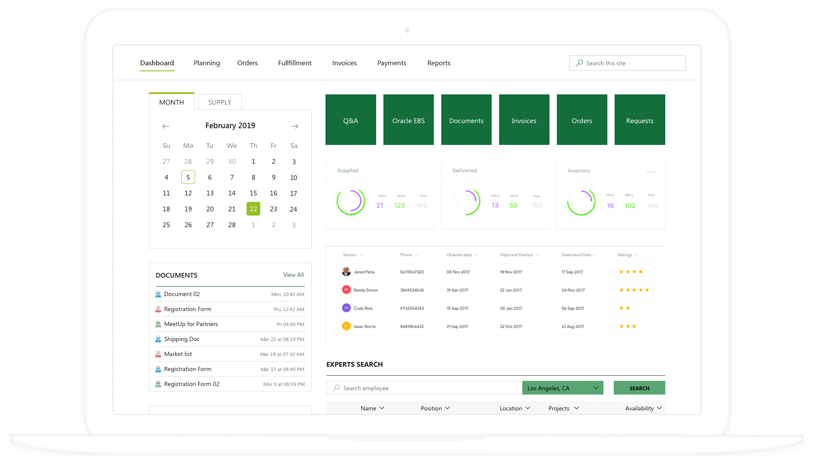This screenshot has height=468, width=814.
Task: Click Jared Pena's avatar photo
Action: click(346, 272)
